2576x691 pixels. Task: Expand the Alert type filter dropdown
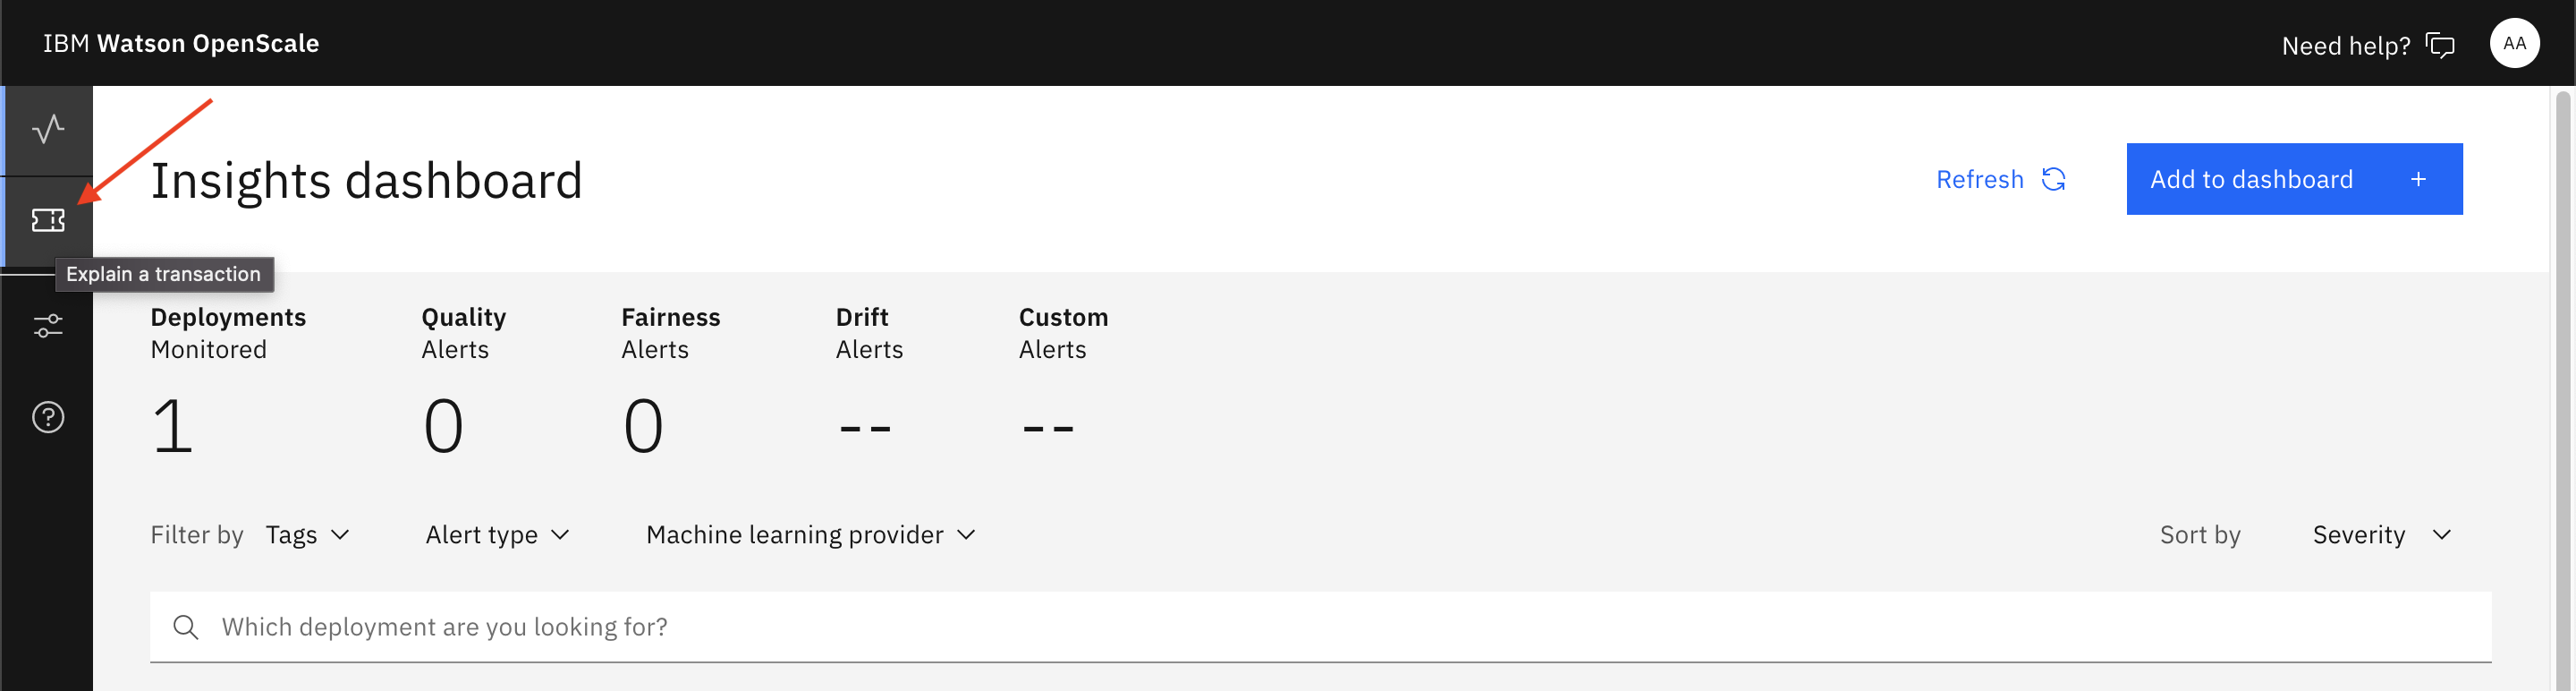[x=498, y=535]
